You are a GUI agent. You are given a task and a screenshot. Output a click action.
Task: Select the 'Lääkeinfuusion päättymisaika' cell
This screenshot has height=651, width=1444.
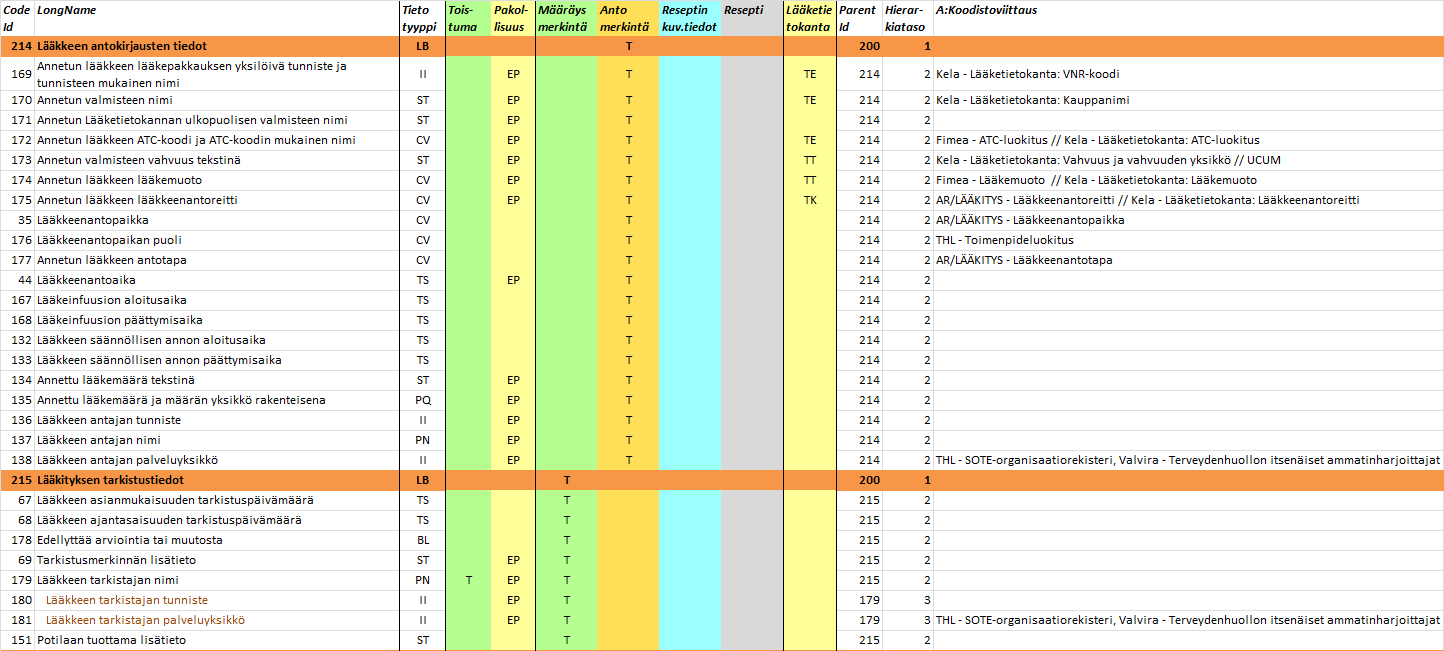pos(217,320)
